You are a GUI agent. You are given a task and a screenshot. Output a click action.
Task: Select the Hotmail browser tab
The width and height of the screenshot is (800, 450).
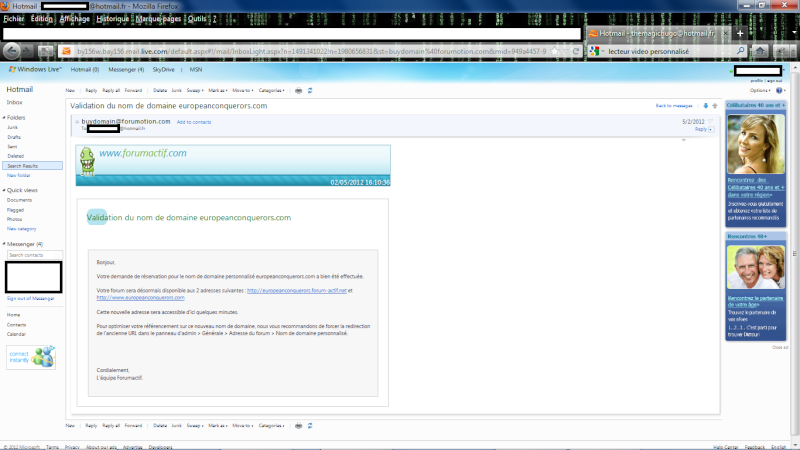point(658,33)
